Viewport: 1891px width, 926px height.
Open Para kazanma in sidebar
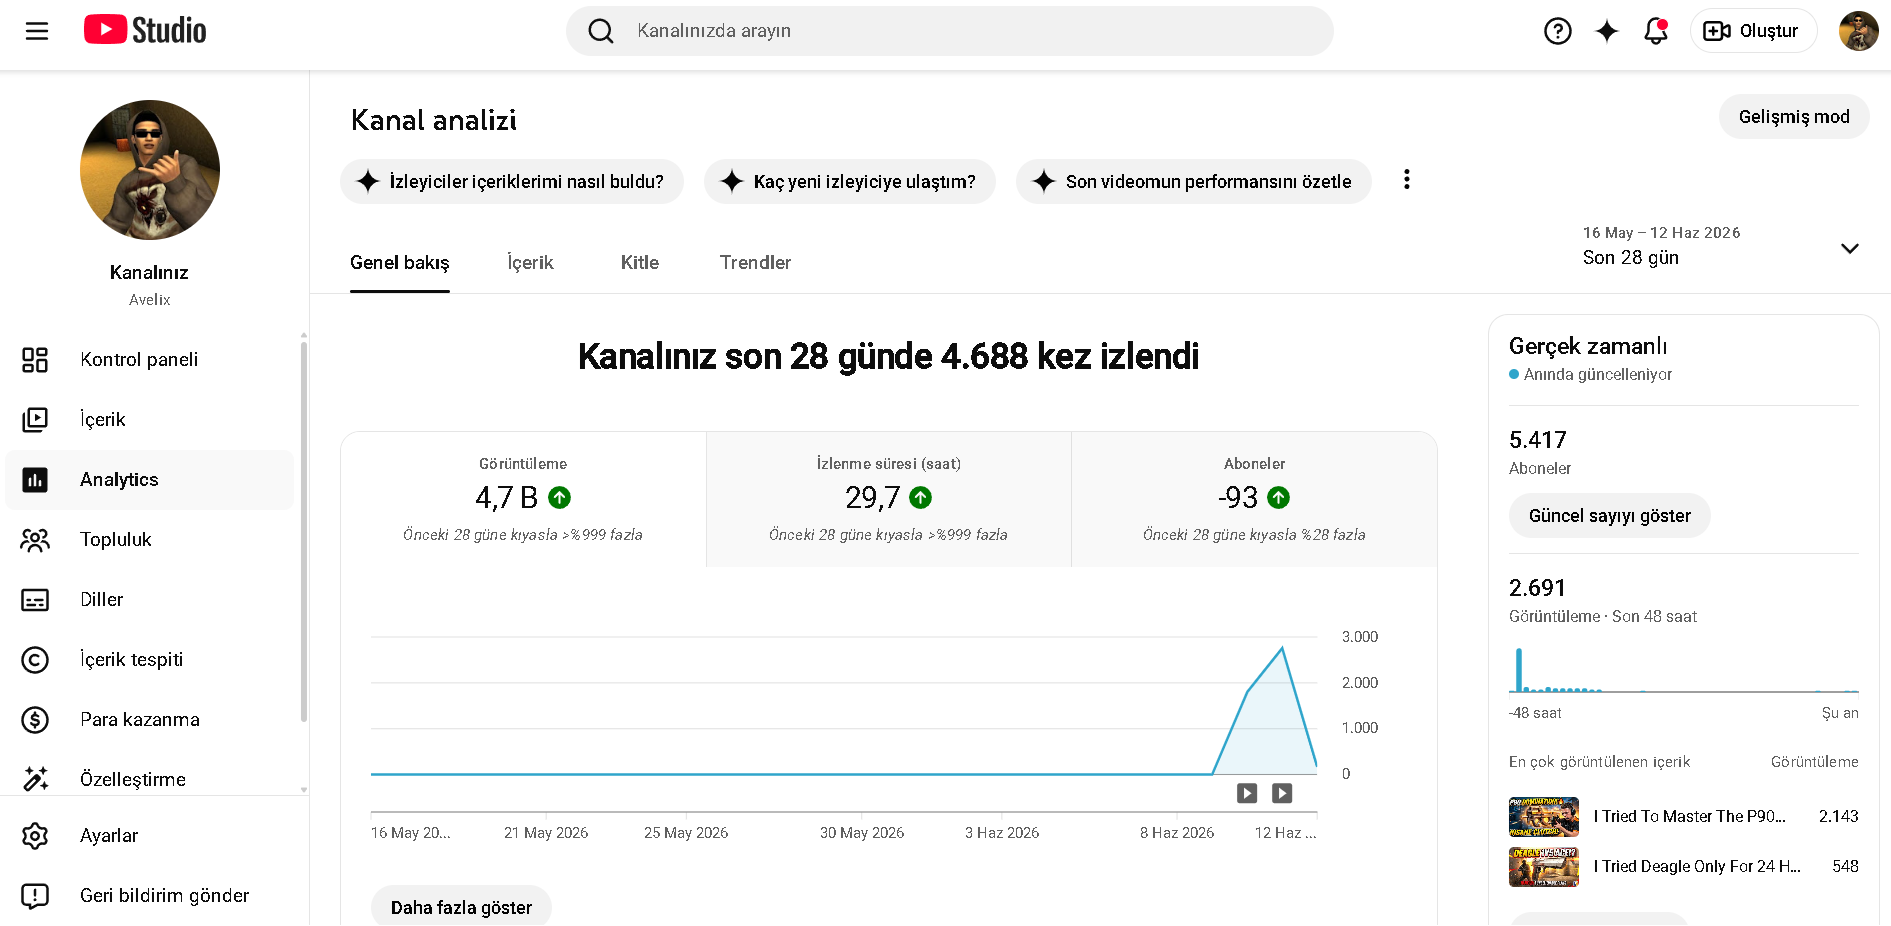(150, 720)
